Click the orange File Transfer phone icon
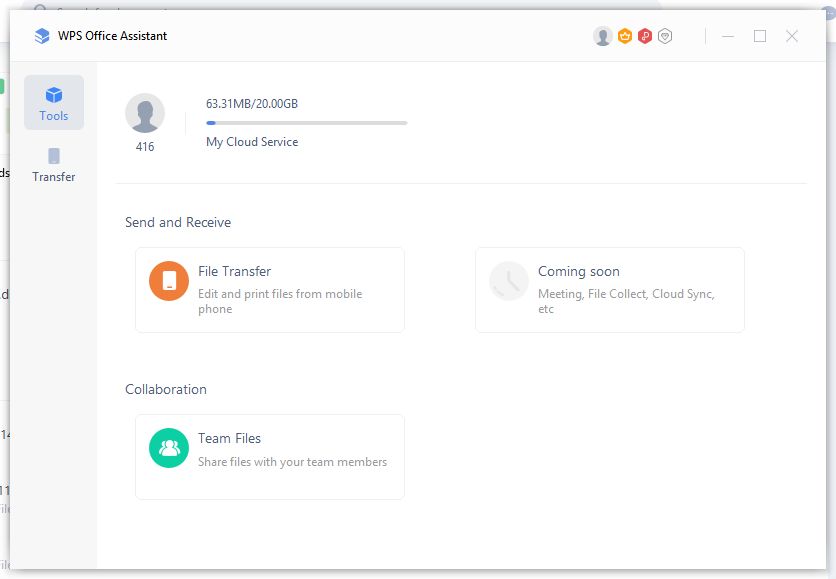Viewport: 836px width, 579px height. click(169, 281)
